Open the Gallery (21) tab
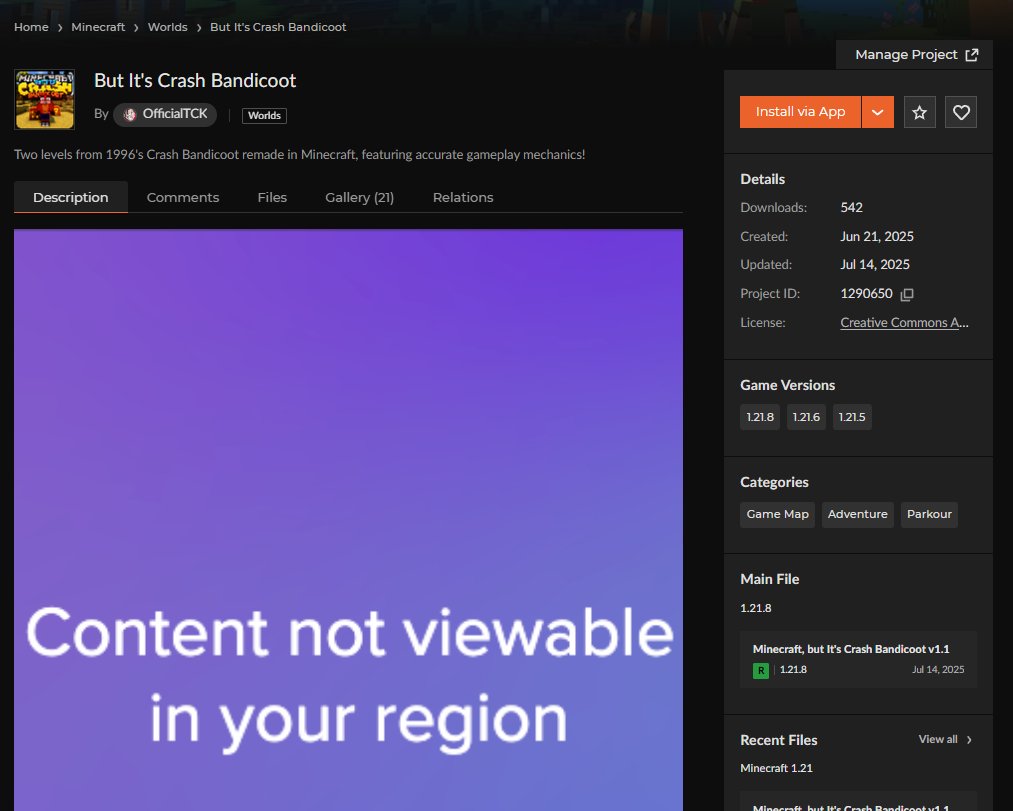The image size is (1013, 811). pyautogui.click(x=359, y=197)
